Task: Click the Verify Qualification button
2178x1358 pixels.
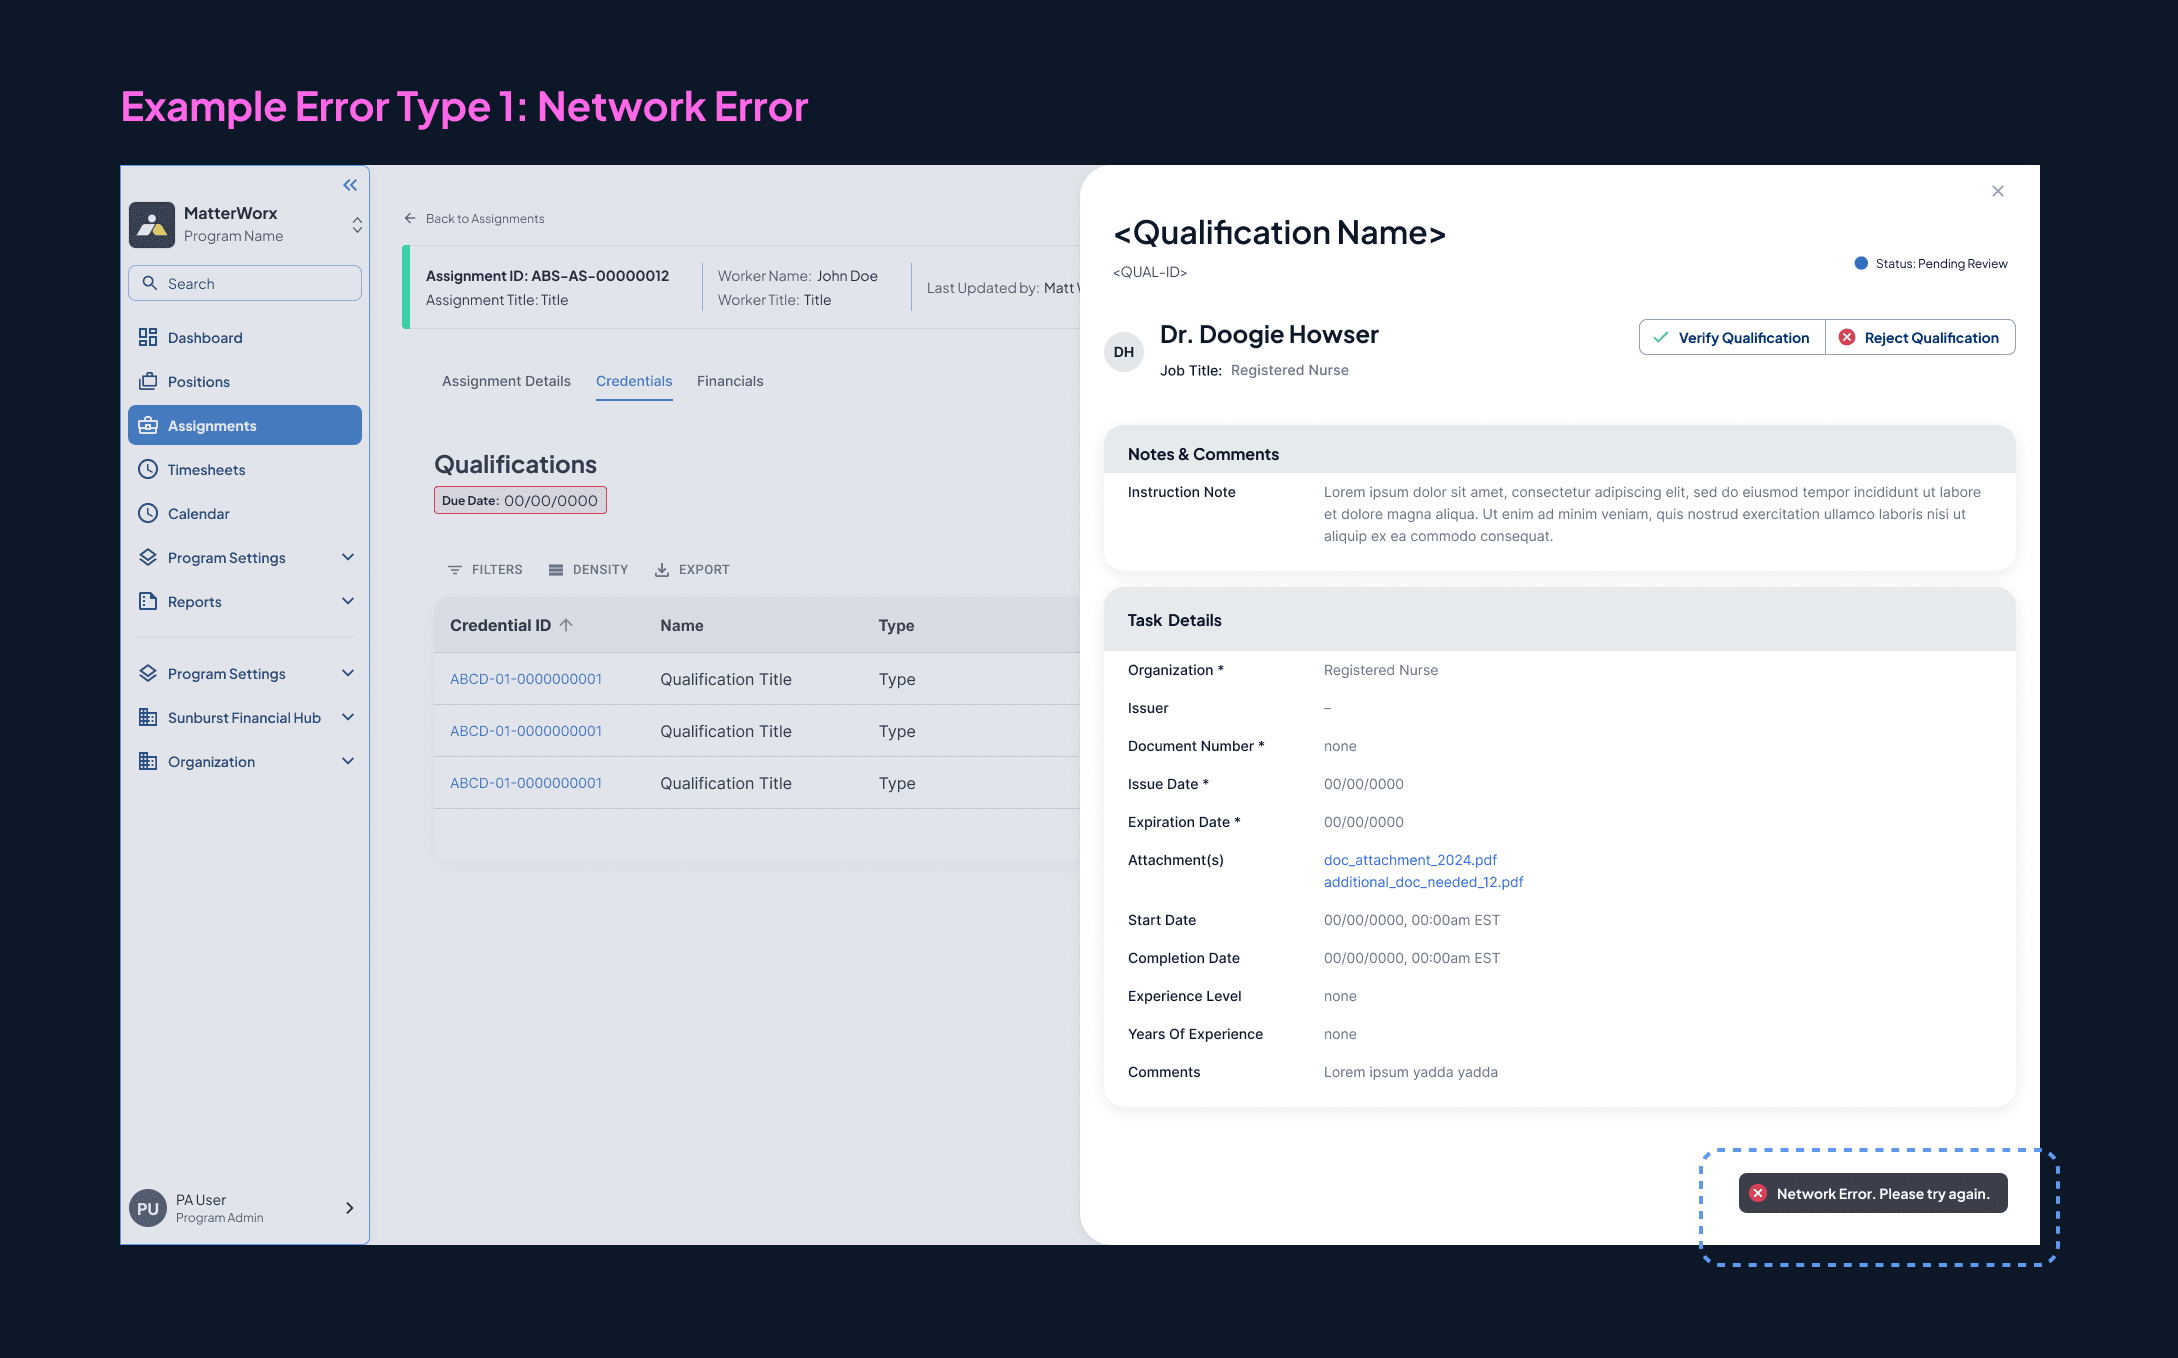Action: pos(1732,338)
